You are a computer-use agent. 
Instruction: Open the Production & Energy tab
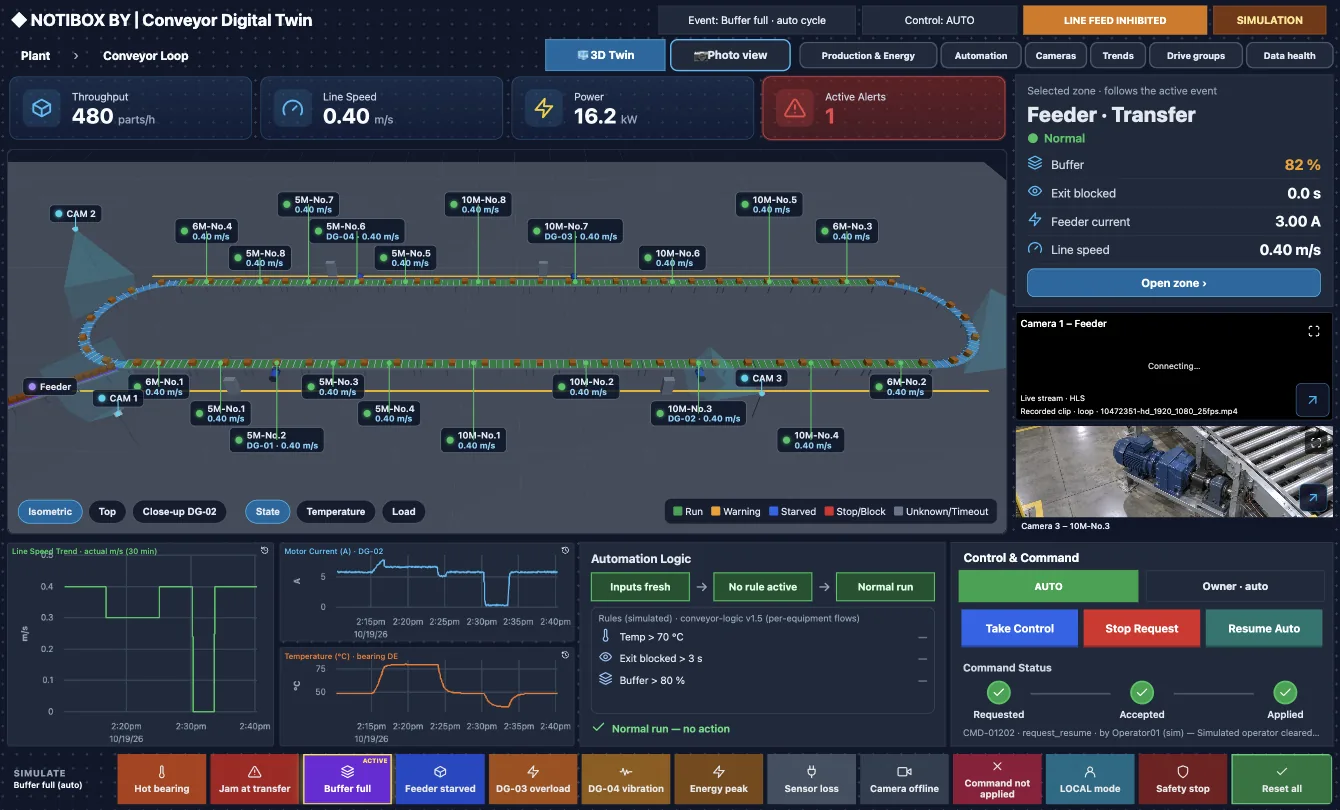868,56
